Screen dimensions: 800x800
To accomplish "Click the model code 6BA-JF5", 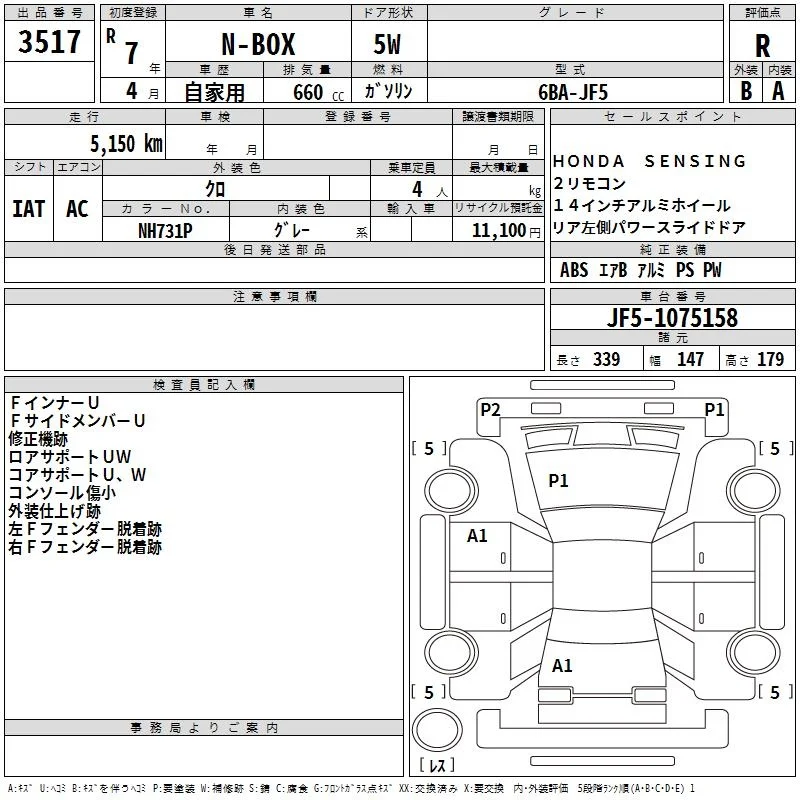I will 573,92.
